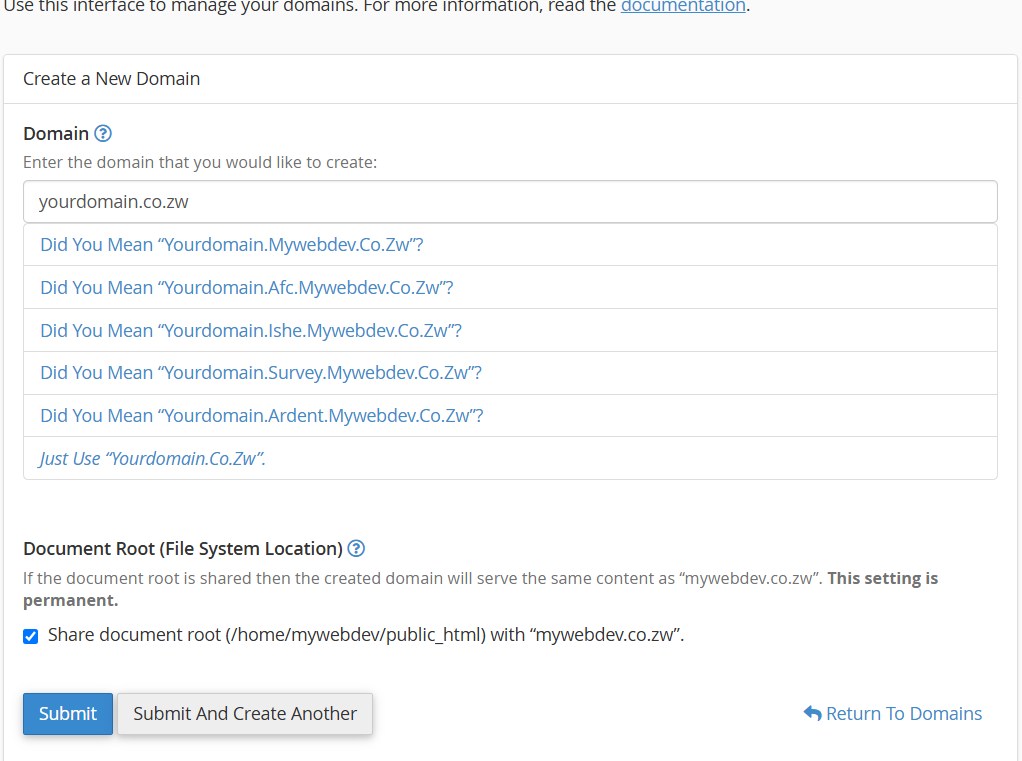
Task: Click the arrow icon before Return To Domains
Action: (812, 714)
